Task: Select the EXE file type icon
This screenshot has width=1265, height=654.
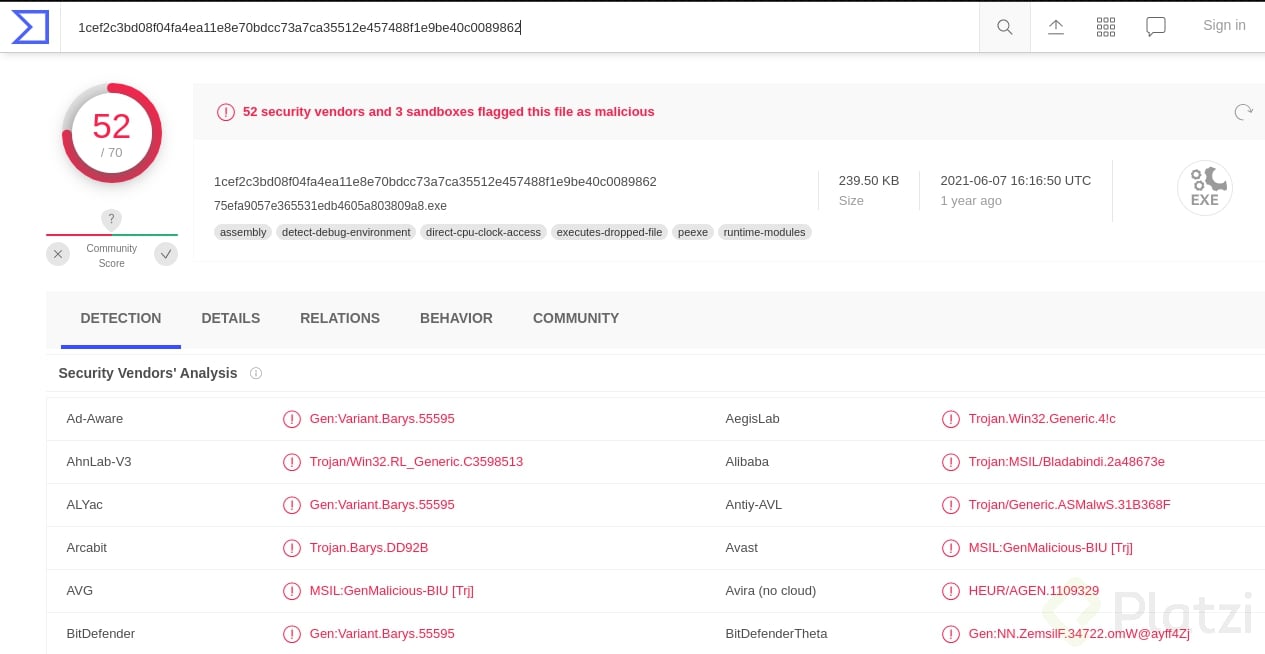Action: [x=1205, y=188]
